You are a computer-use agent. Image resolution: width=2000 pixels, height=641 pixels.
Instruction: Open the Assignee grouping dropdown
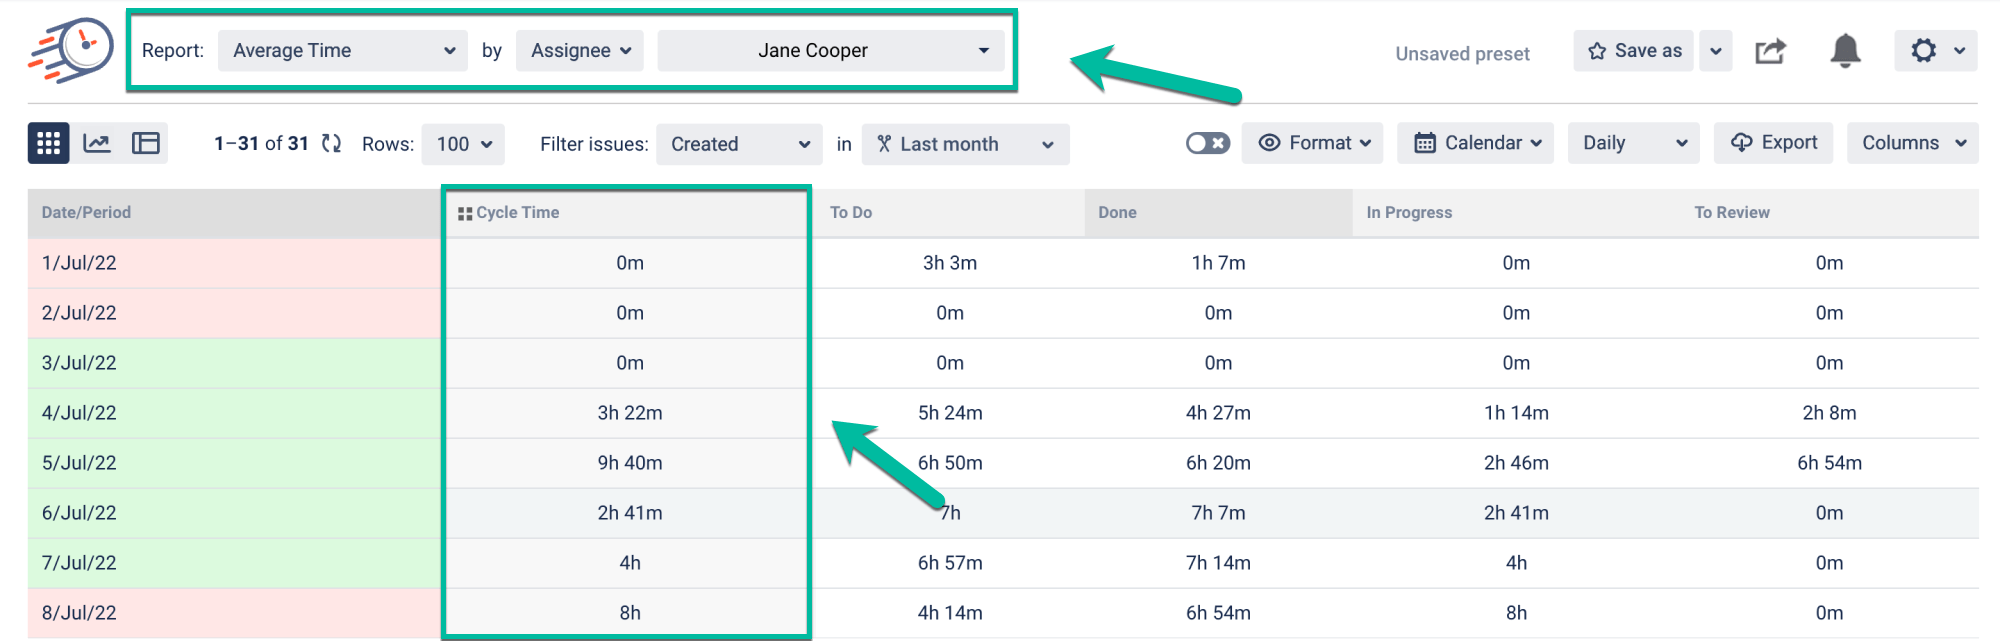point(580,50)
